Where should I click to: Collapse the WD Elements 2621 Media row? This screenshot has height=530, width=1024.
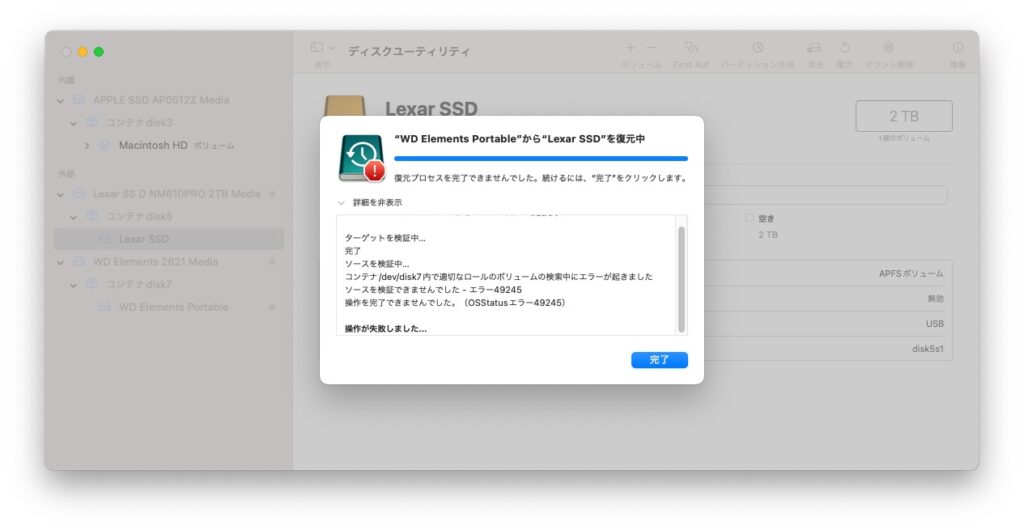pos(61,262)
